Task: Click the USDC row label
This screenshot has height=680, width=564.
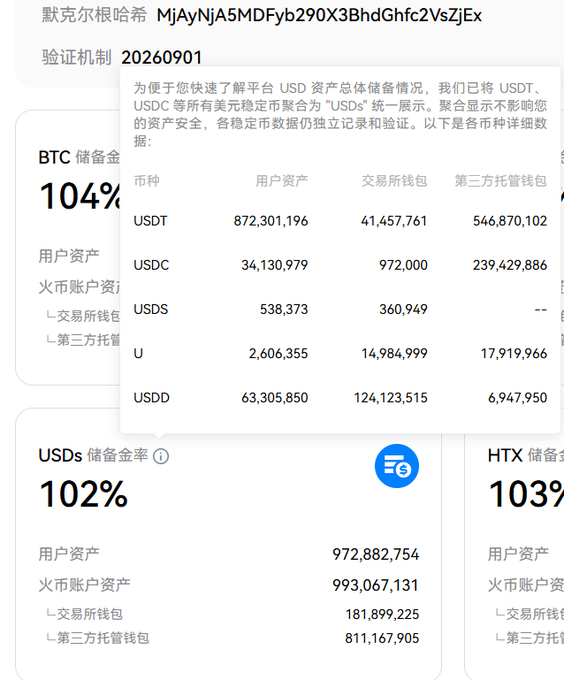Action: (151, 265)
